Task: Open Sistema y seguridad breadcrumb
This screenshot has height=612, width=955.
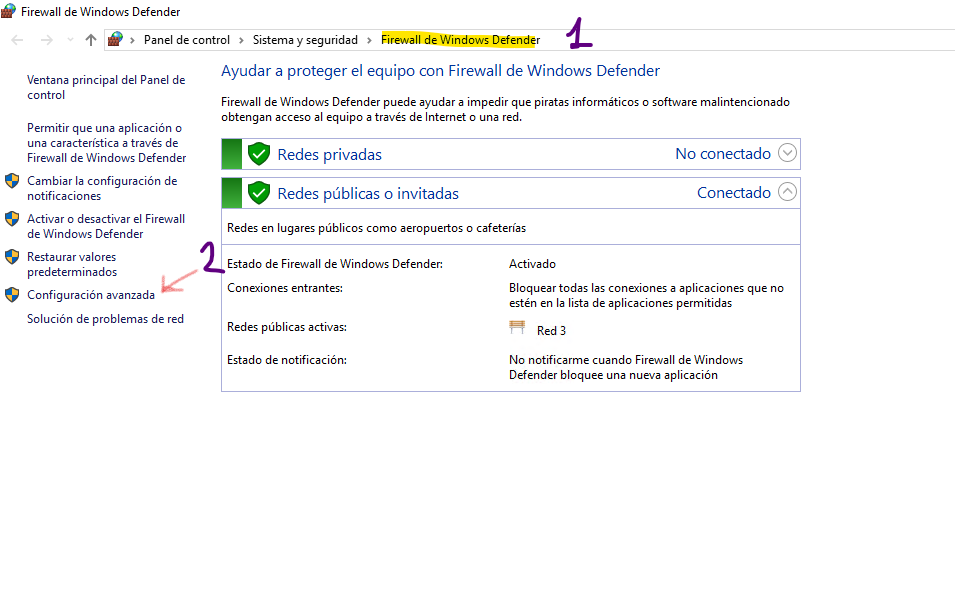Action: coord(305,40)
